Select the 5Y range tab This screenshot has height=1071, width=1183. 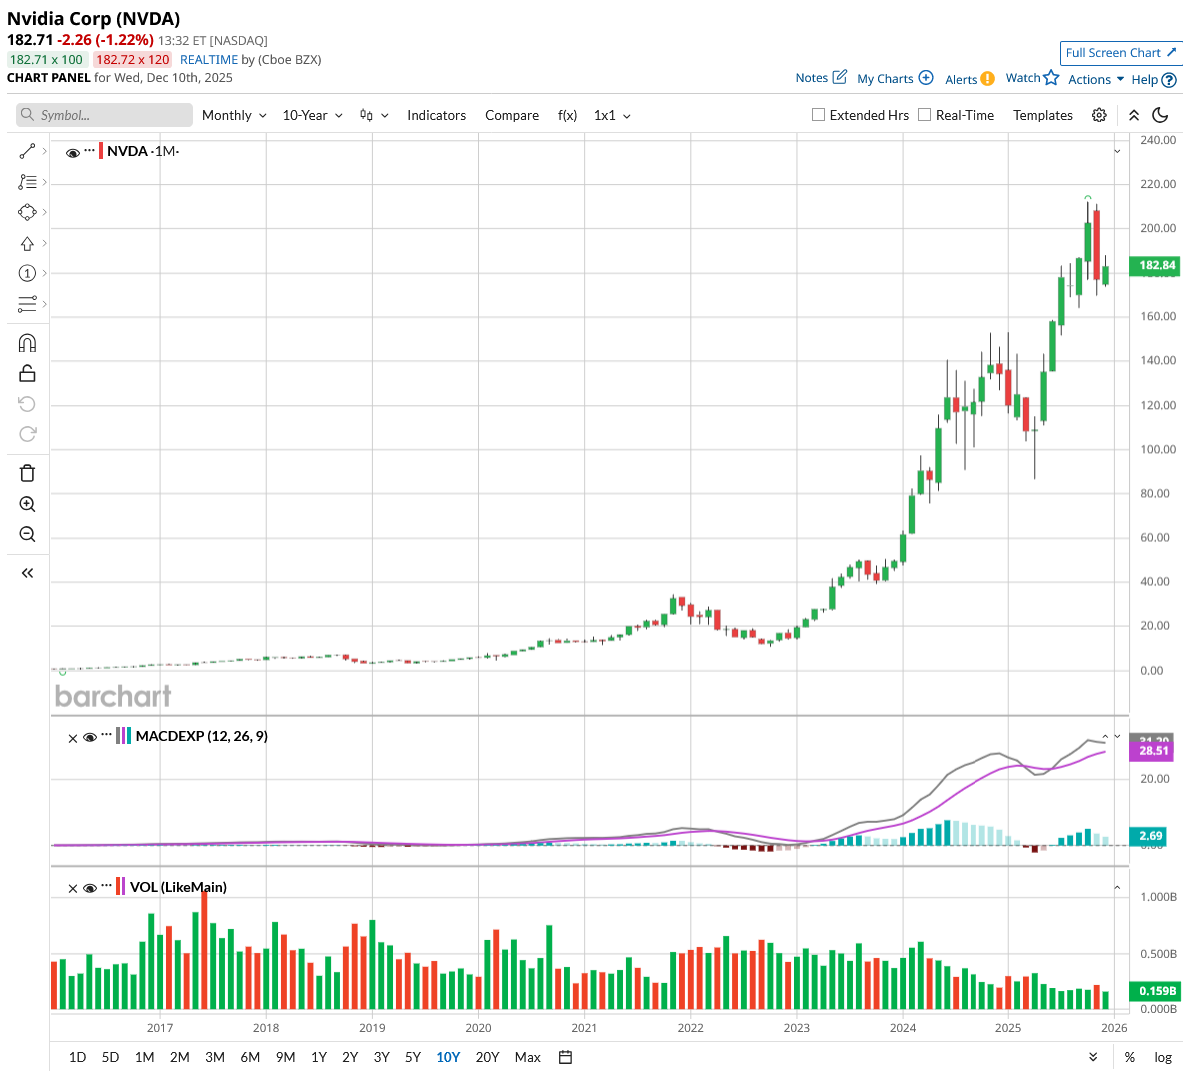[x=413, y=1057]
